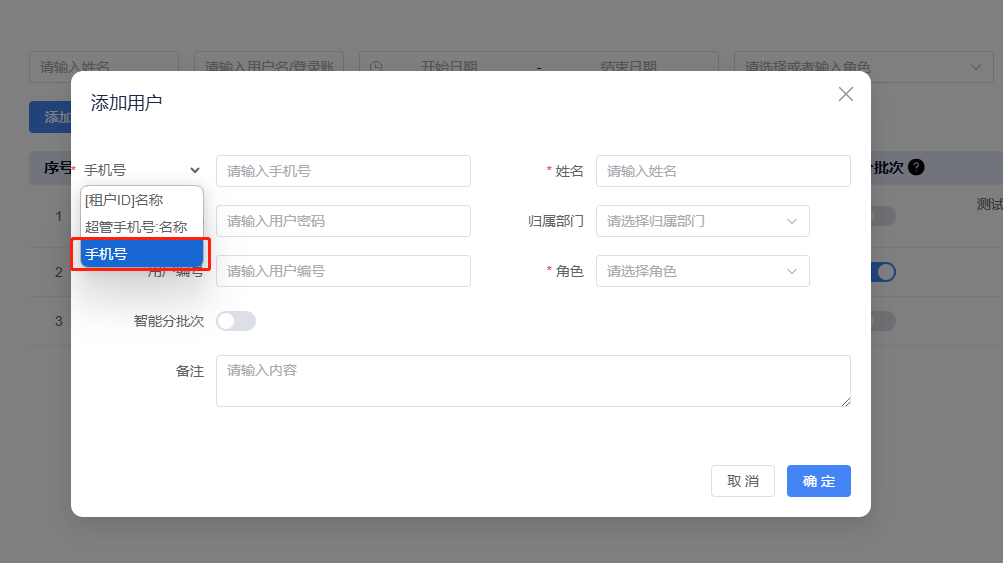
Task: Click the 请输入用户编号 input field
Action: coord(343,271)
